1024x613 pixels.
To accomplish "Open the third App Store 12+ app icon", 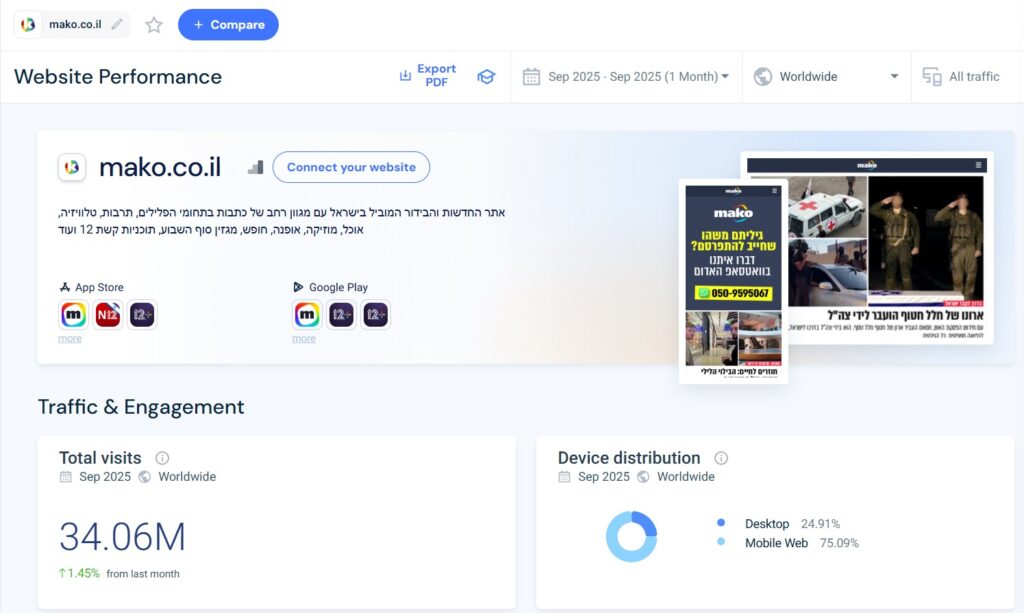I will [142, 315].
